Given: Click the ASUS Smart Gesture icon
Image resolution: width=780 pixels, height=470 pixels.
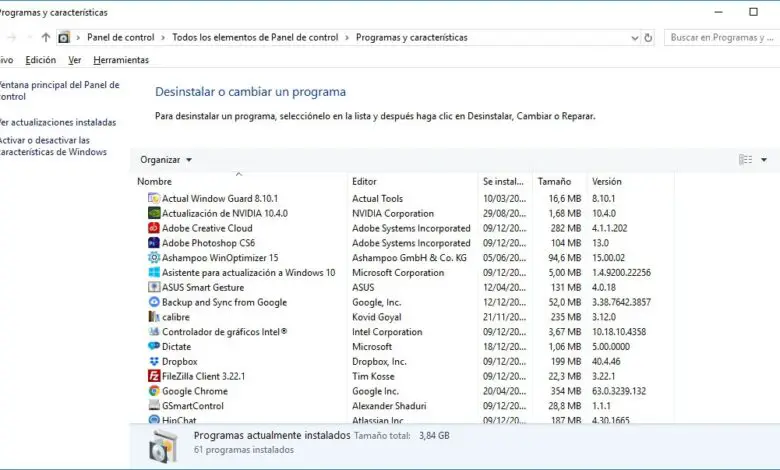Looking at the screenshot, I should (x=154, y=287).
